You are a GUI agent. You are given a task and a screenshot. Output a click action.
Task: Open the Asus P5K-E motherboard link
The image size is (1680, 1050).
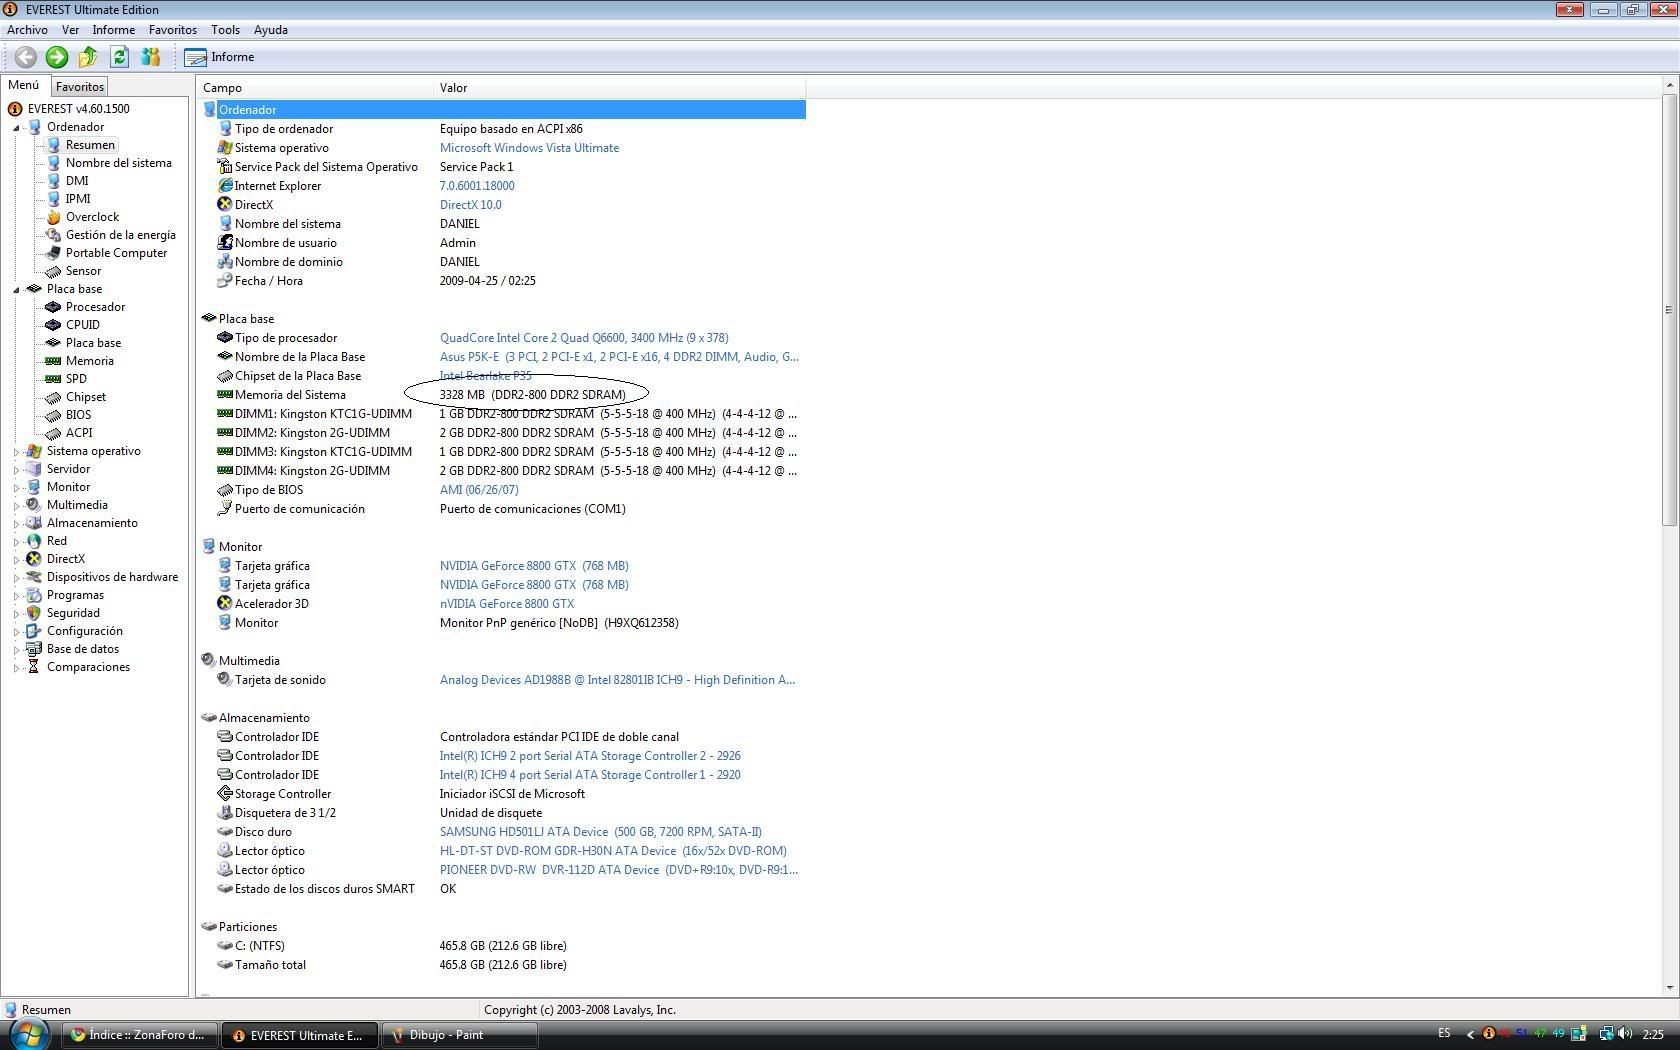(619, 357)
